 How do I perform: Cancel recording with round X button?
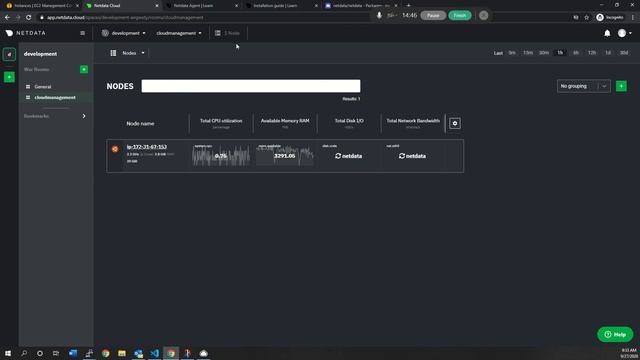tap(484, 16)
